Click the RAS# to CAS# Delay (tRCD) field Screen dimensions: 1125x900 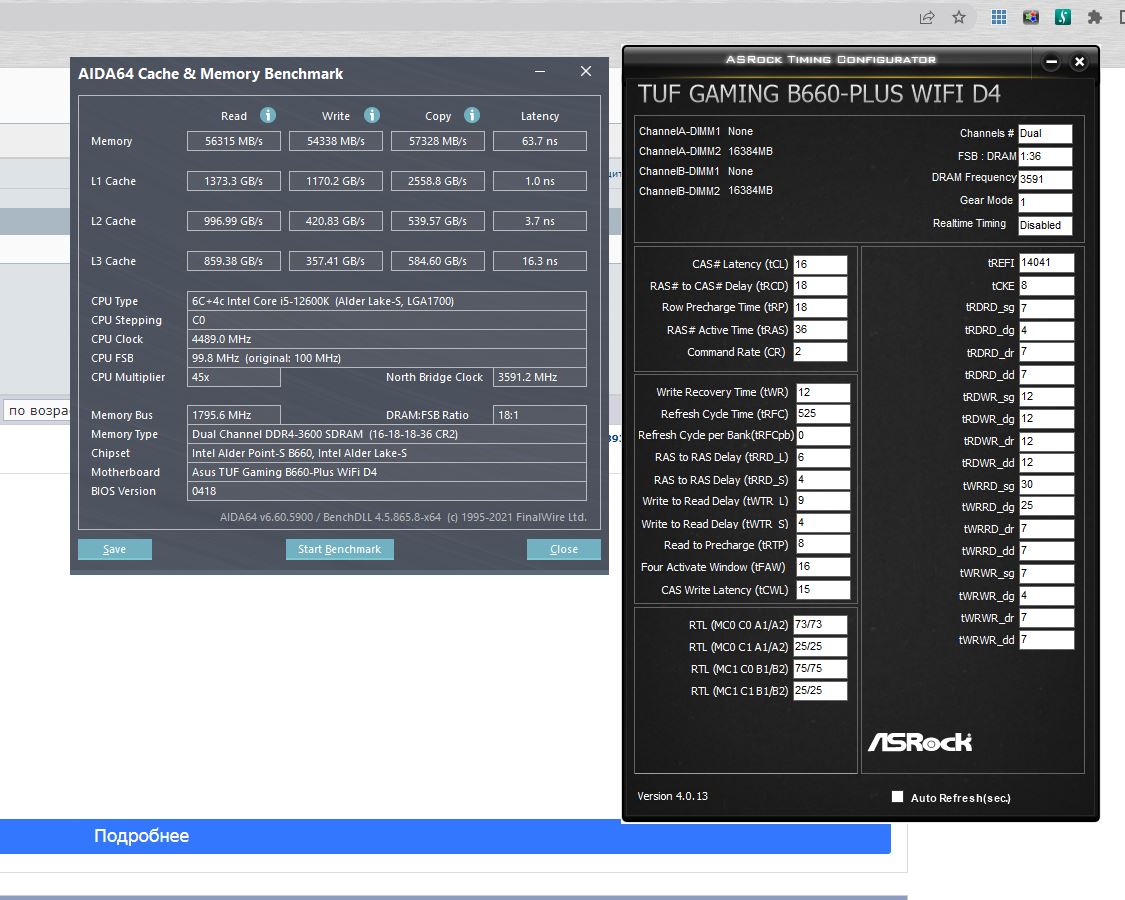point(820,286)
